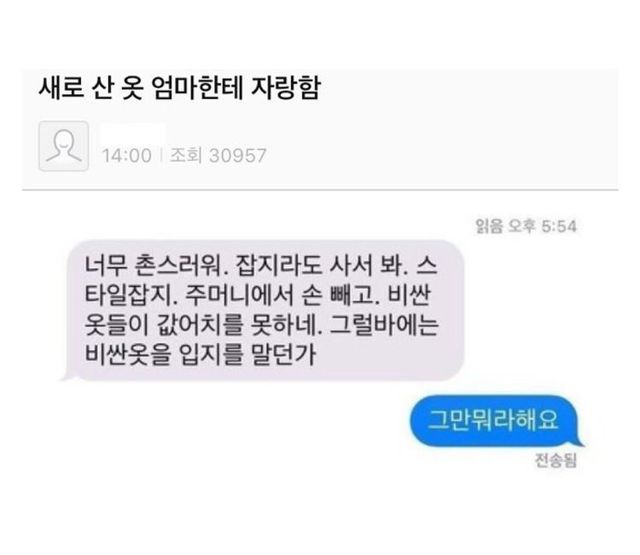Click the last line 비싼옷을 입지를 말던가

point(200,354)
